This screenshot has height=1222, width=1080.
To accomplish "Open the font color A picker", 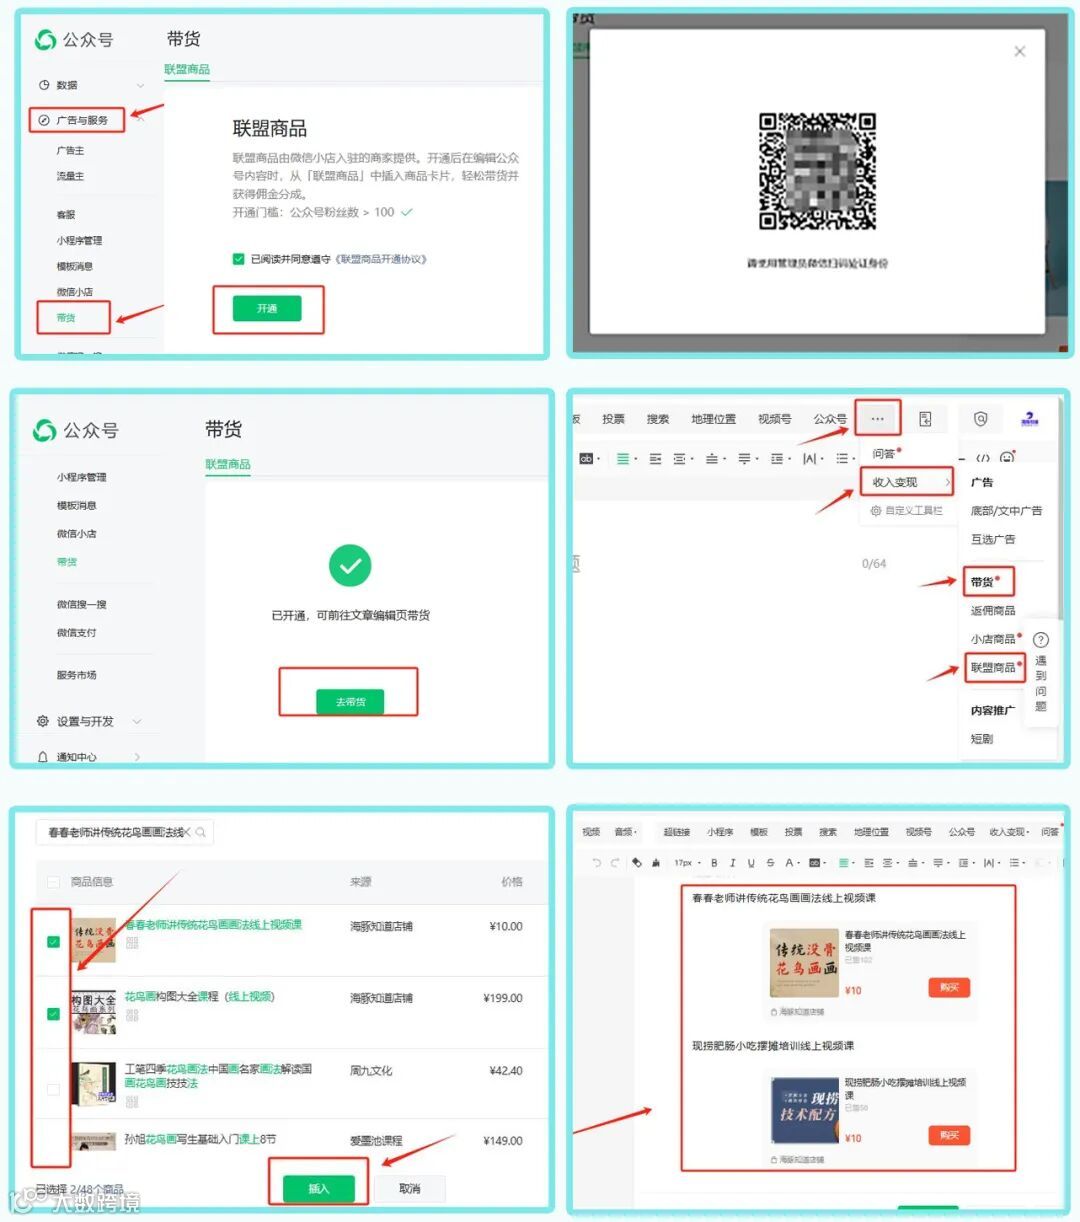I will 792,862.
